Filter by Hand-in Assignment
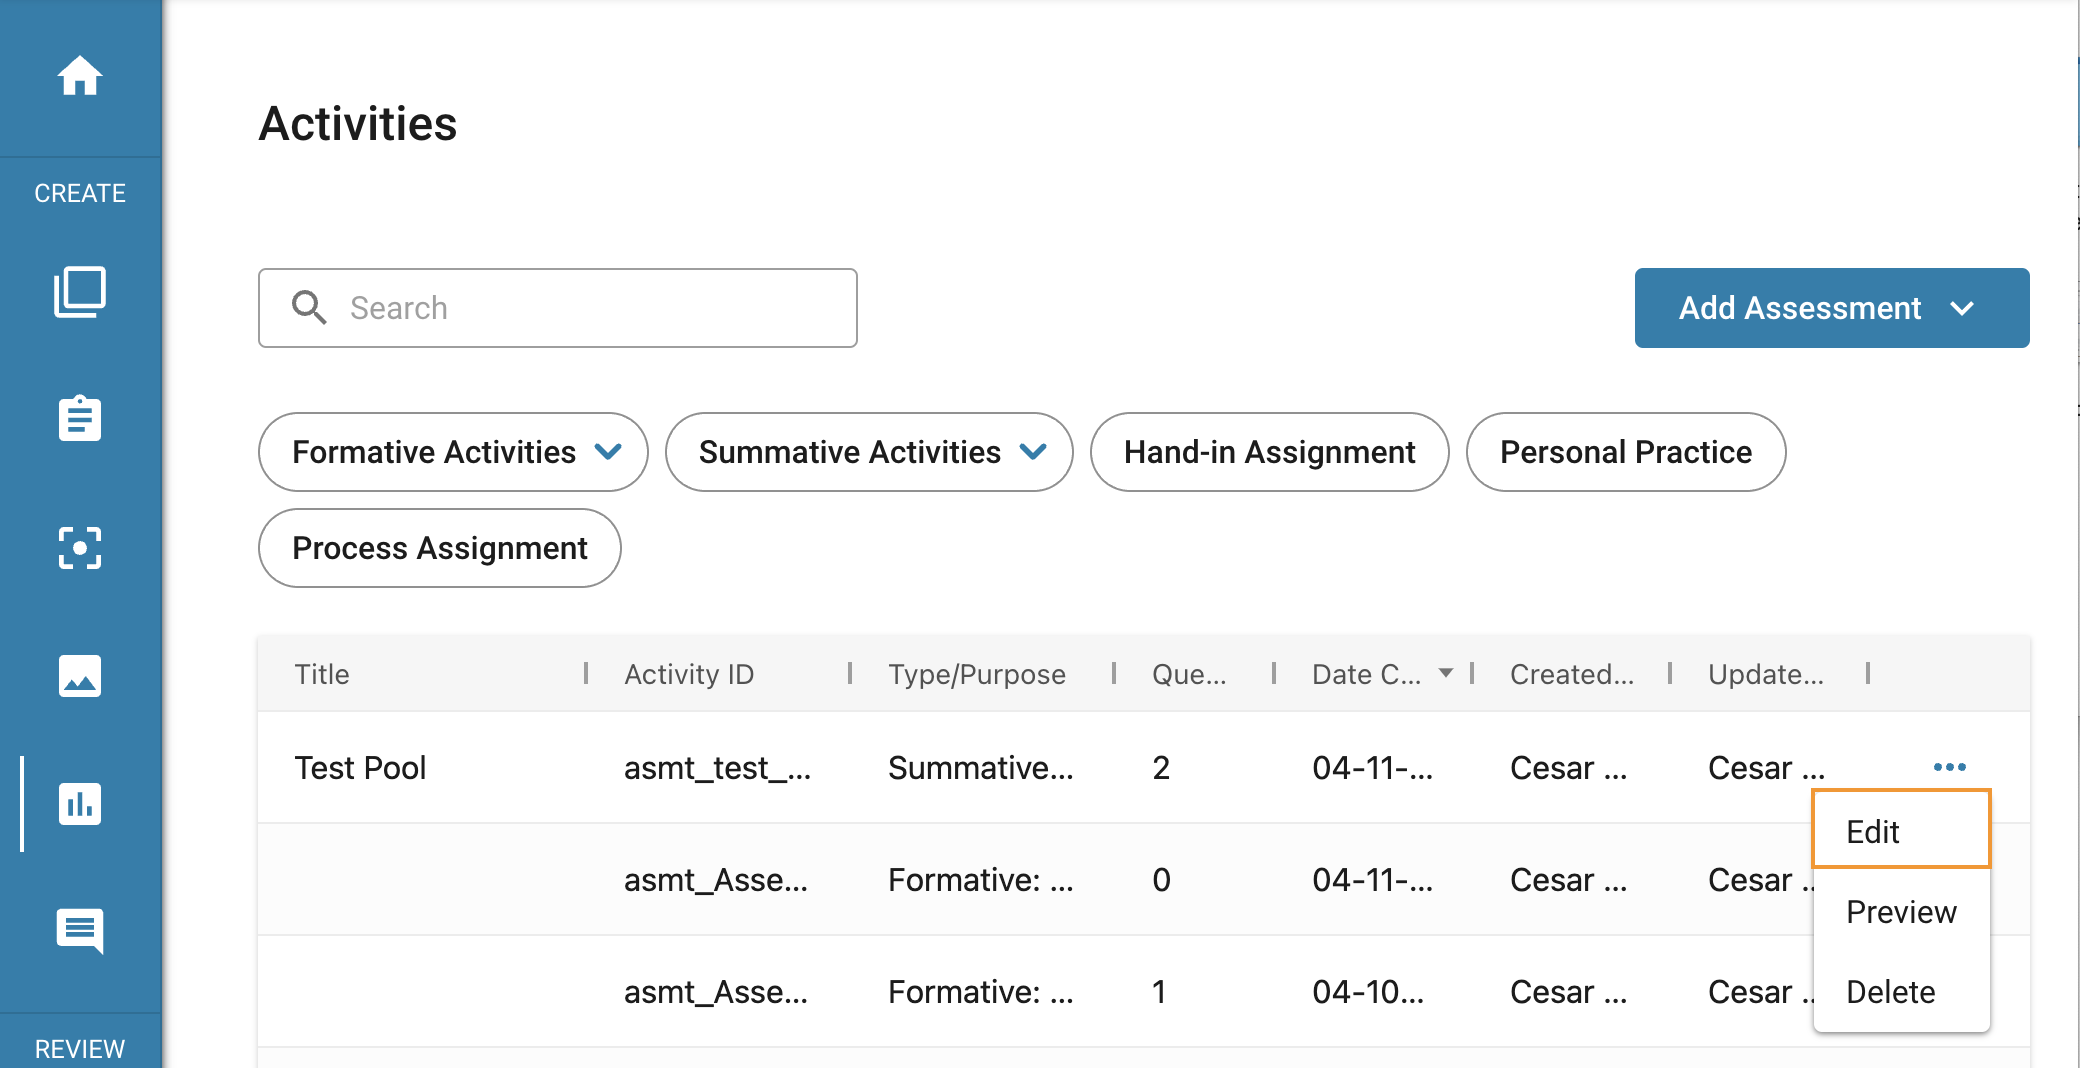 1269,452
